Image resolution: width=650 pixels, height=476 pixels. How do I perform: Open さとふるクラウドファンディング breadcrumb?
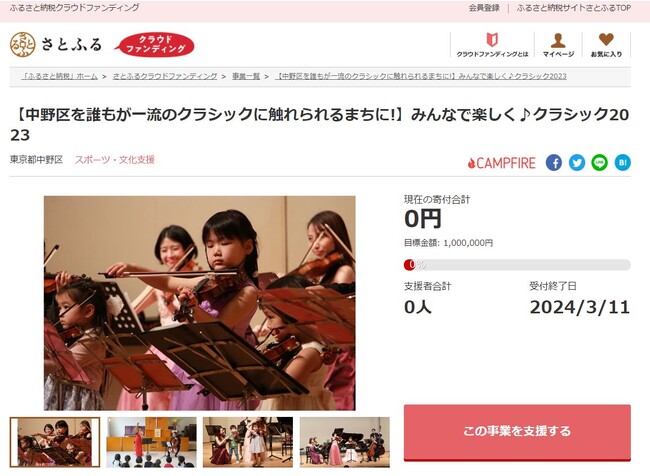coord(165,76)
